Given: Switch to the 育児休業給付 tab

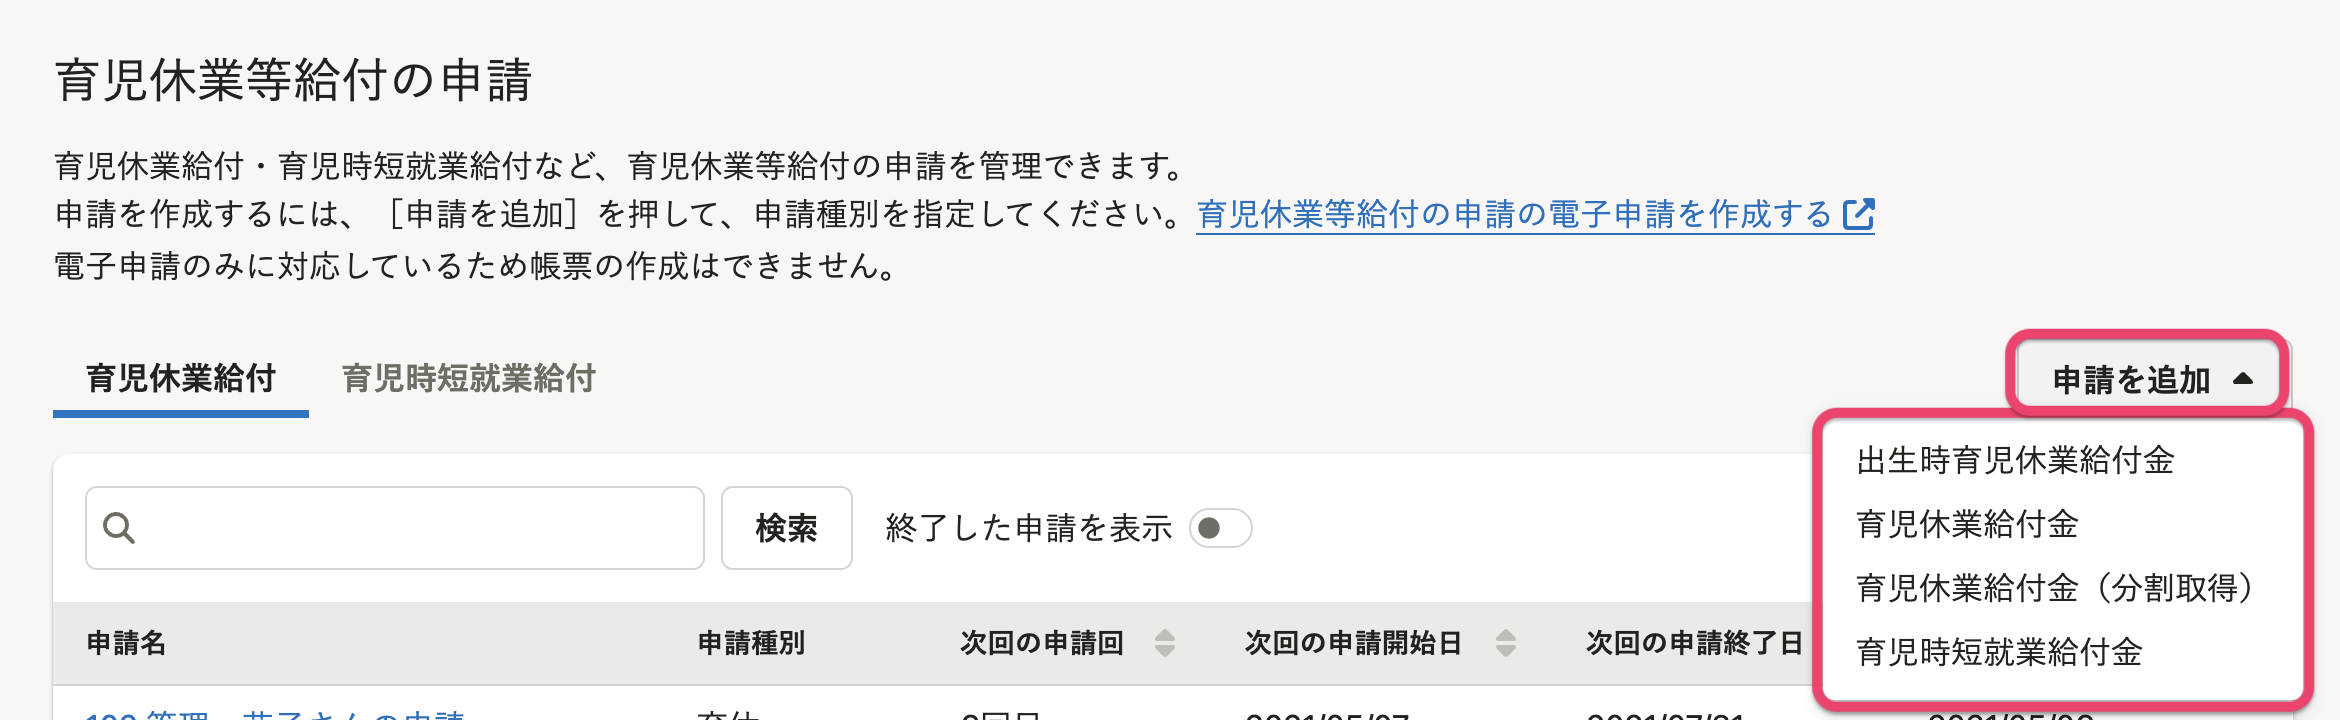Looking at the screenshot, I should pos(181,379).
